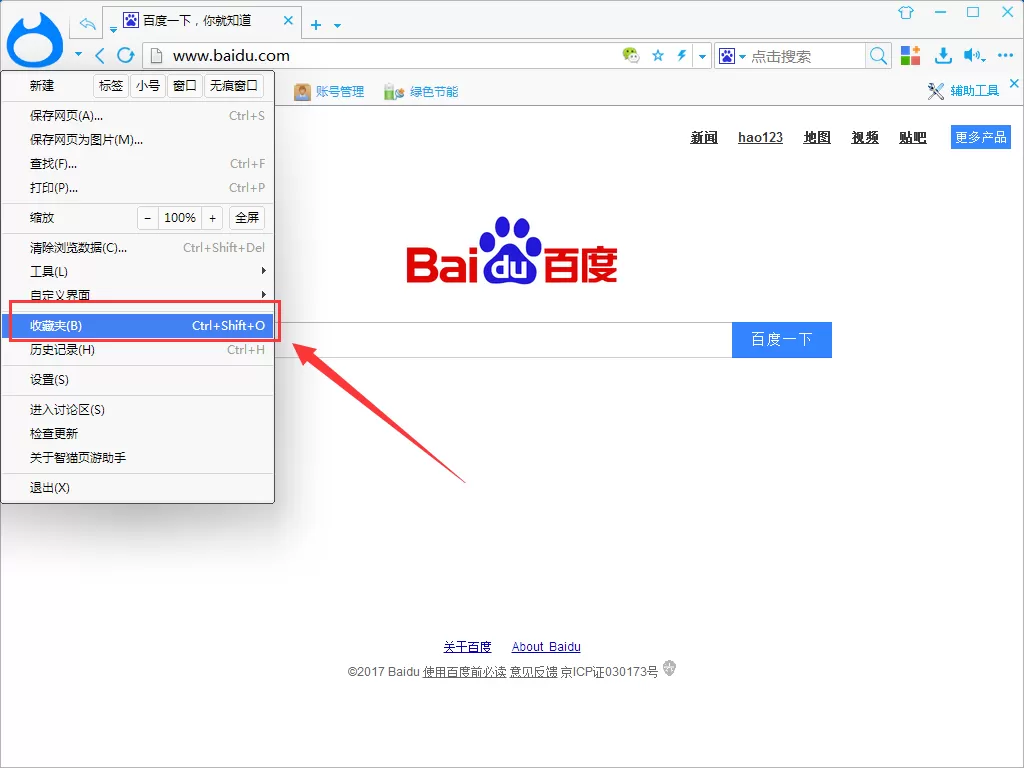Click the lightning speed mode icon
The height and width of the screenshot is (768, 1024).
pyautogui.click(x=682, y=56)
